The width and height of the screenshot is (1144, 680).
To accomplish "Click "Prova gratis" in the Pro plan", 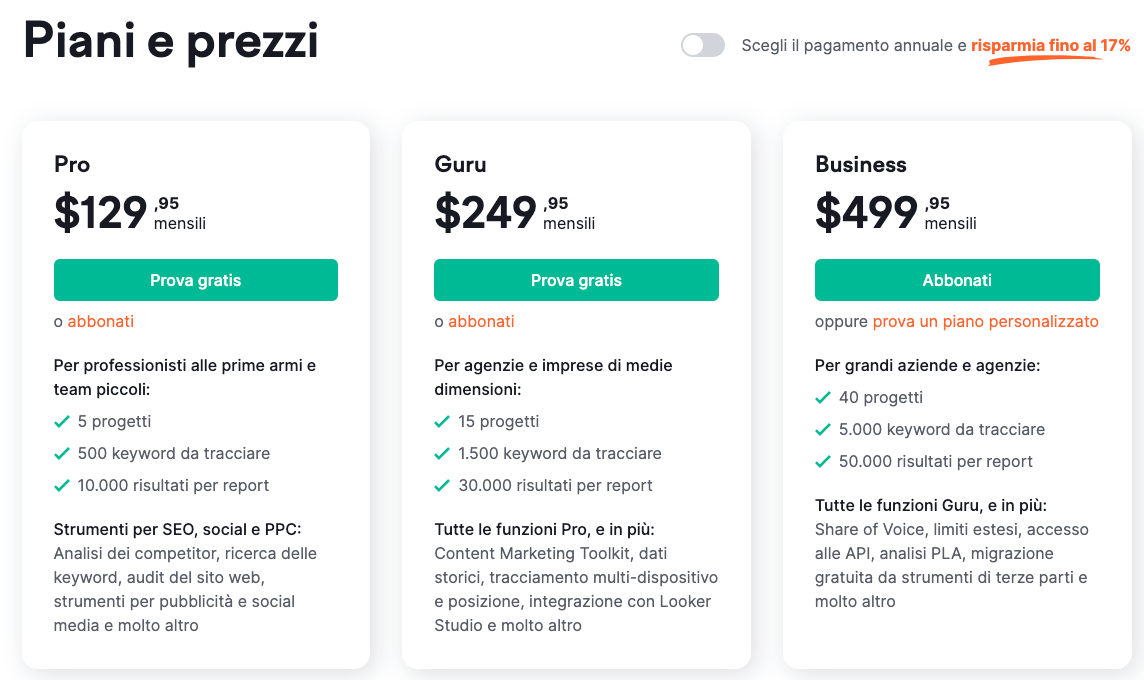I will (x=195, y=280).
